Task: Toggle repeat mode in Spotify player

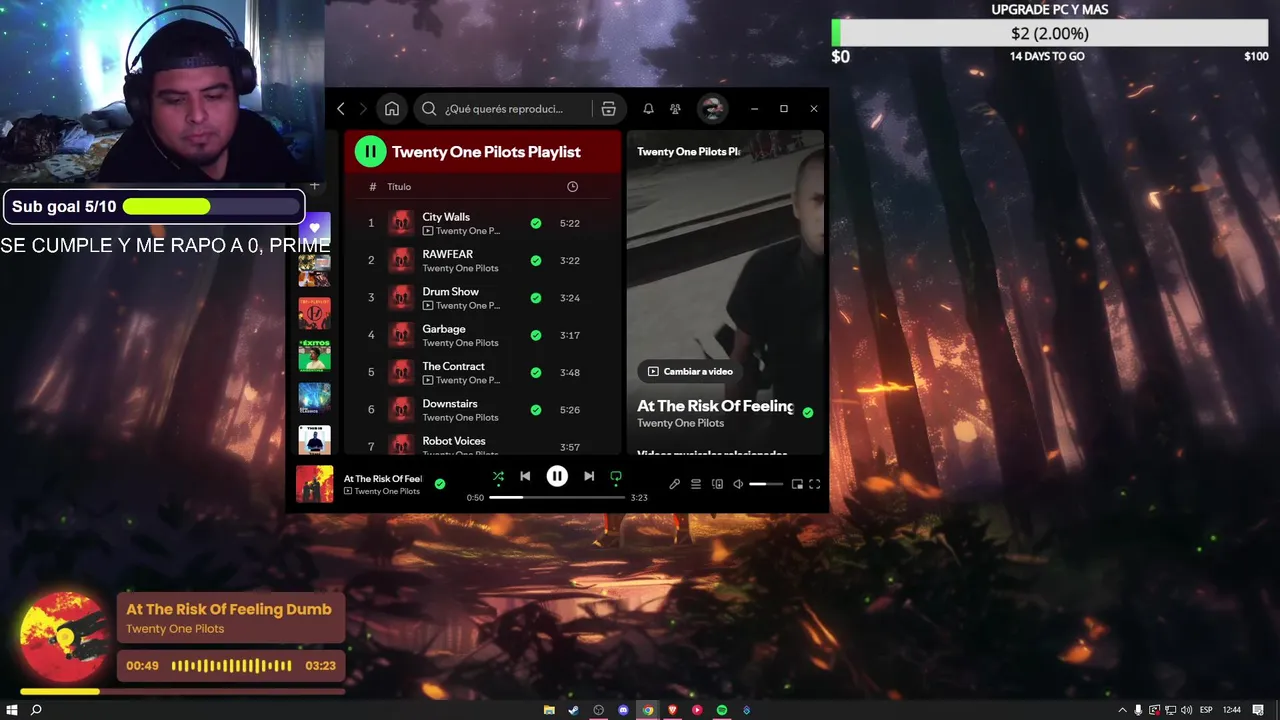Action: click(616, 476)
